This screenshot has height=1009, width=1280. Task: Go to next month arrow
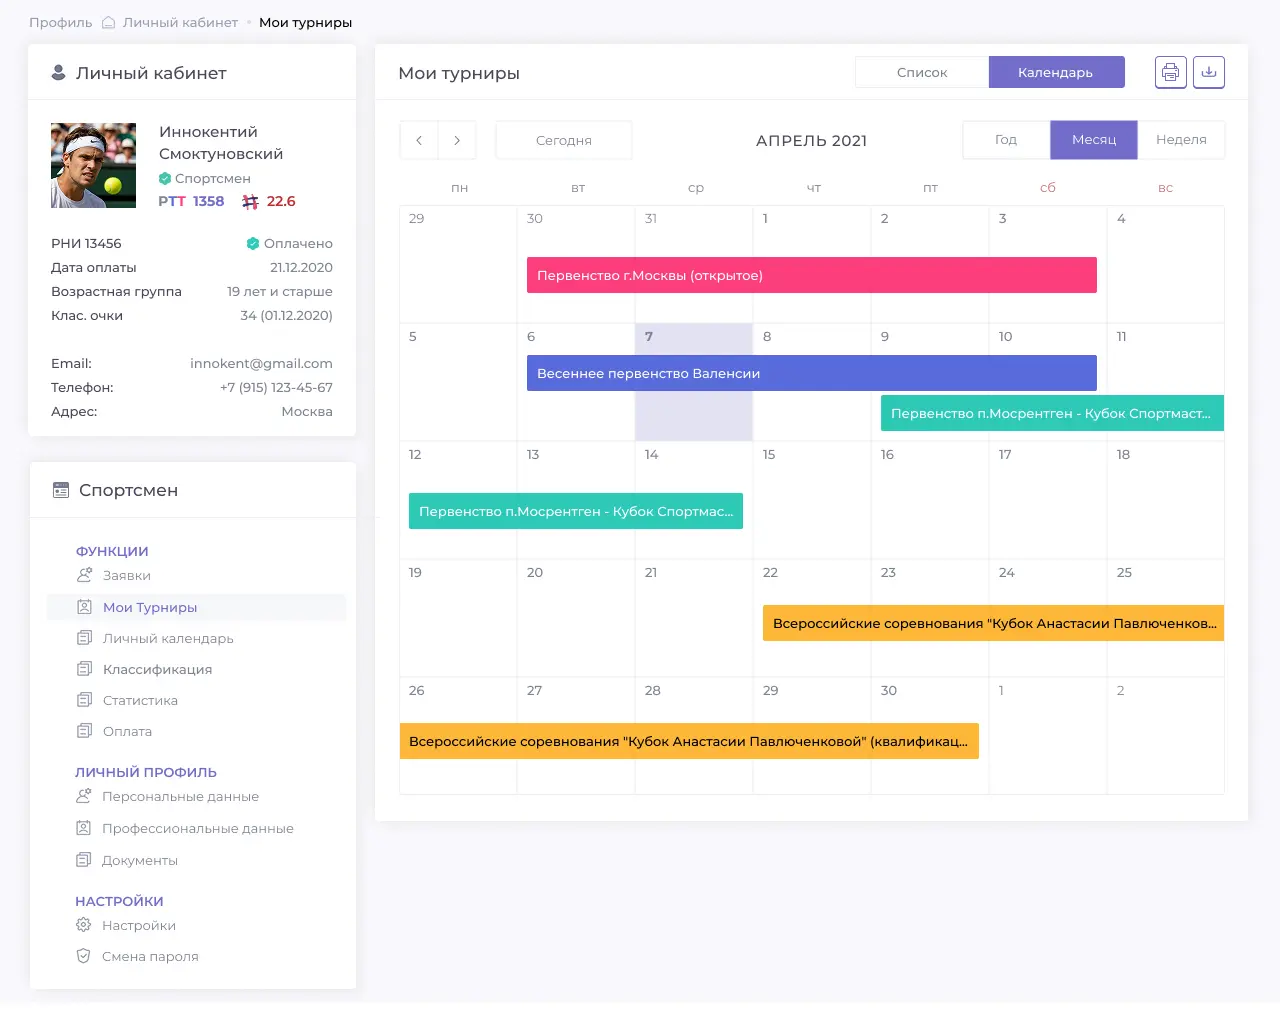[x=457, y=140]
